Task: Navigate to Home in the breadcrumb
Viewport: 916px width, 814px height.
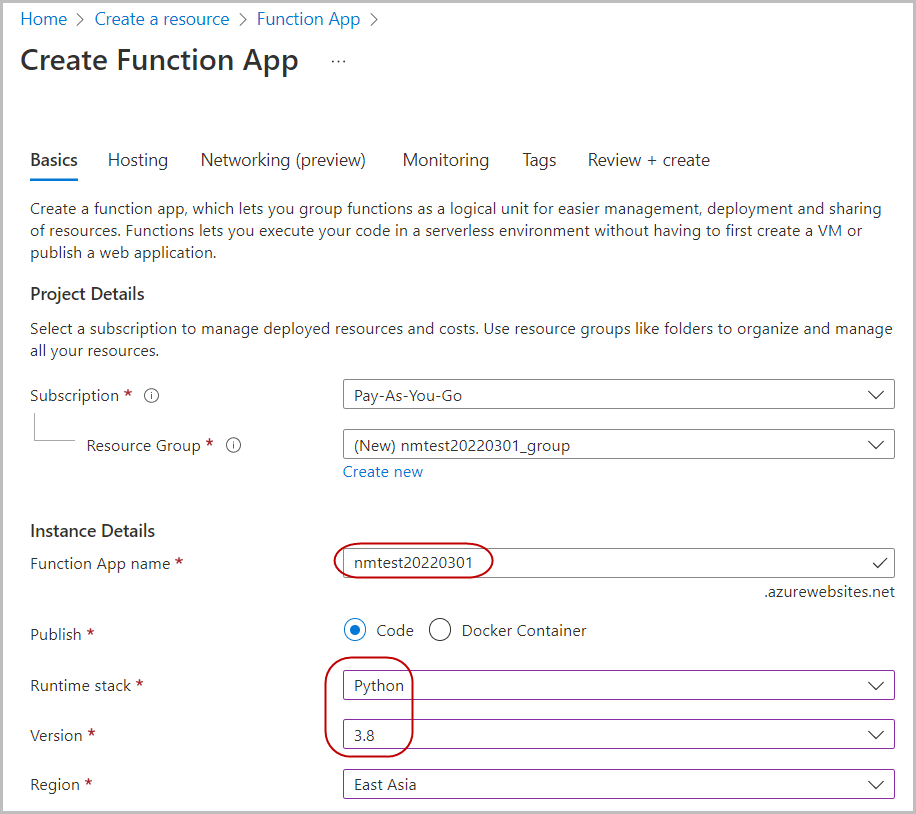Action: tap(44, 19)
